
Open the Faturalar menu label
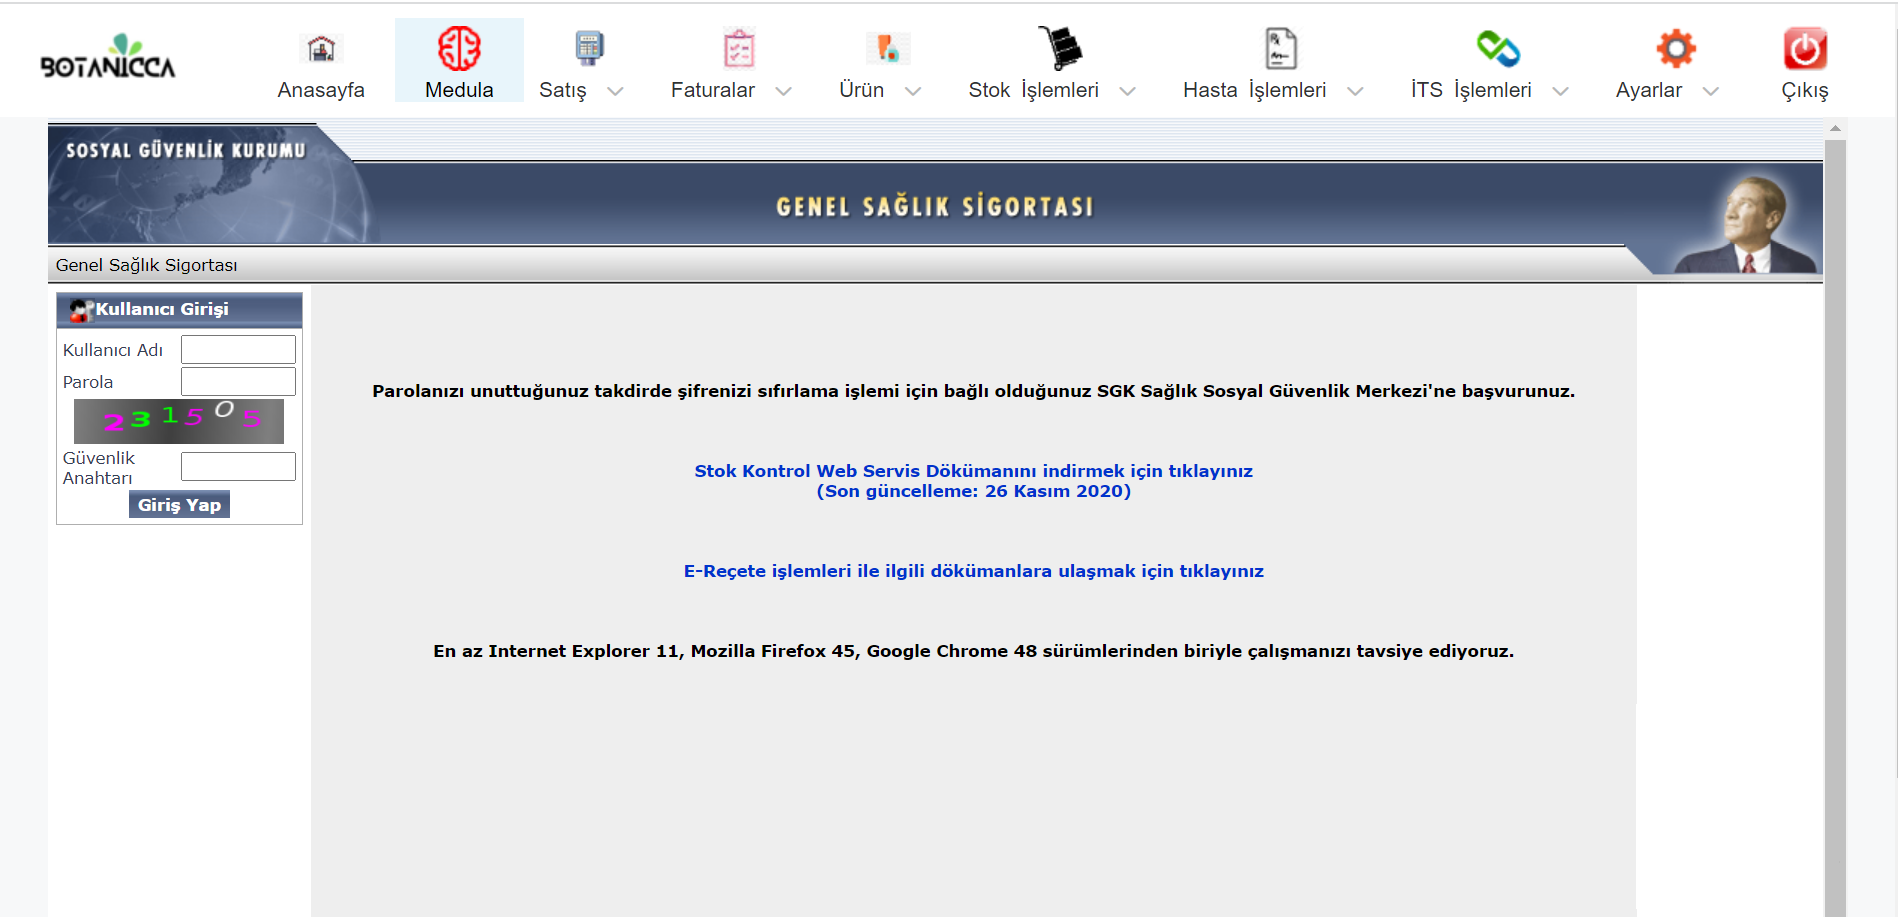713,90
